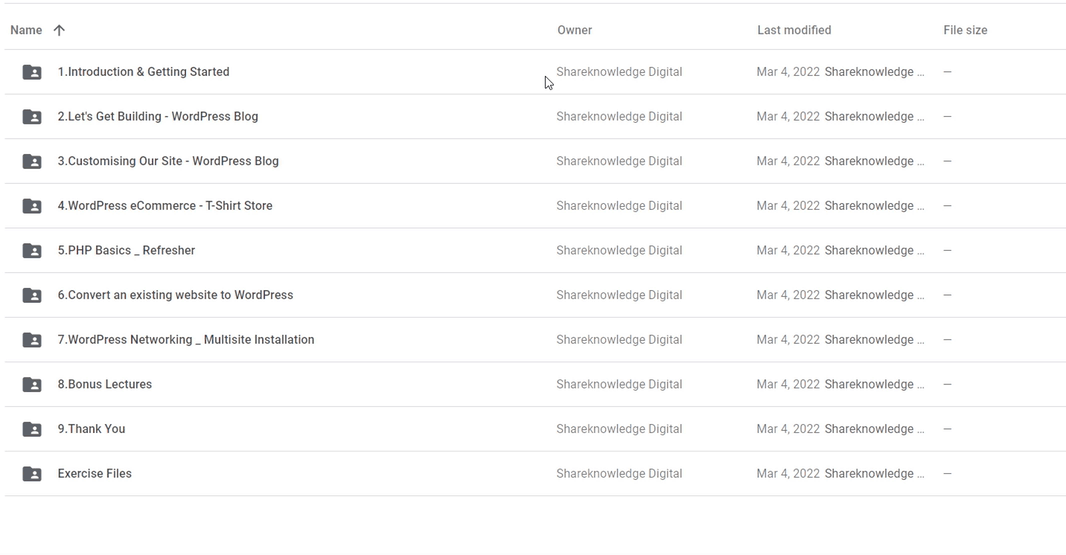Select the folder icon for 3.Customising Our Site
1066x555 pixels.
[32, 161]
